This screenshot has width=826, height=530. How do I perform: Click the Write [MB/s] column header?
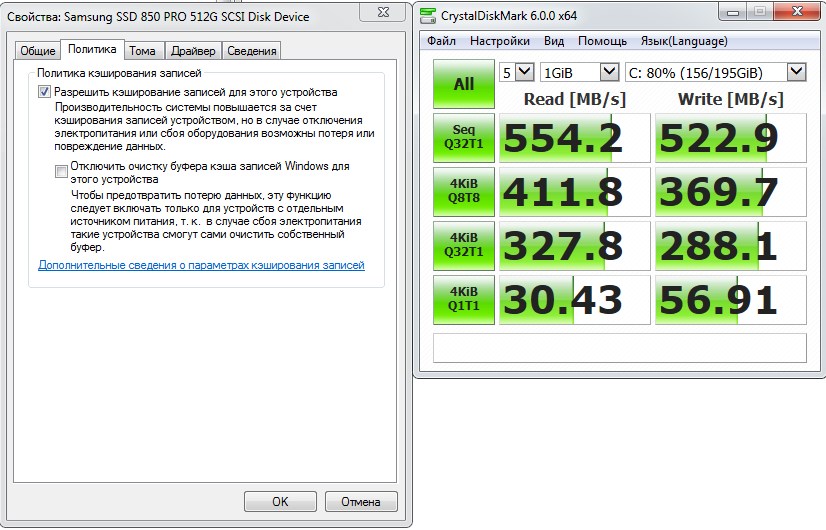[731, 99]
